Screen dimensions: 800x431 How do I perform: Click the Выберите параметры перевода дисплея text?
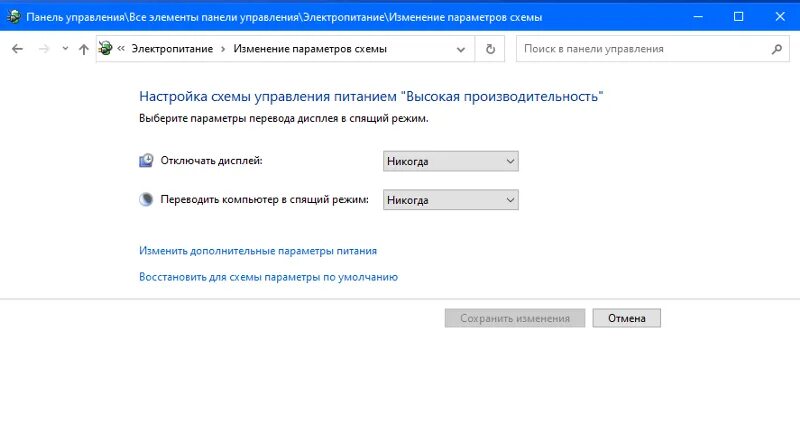coord(284,118)
